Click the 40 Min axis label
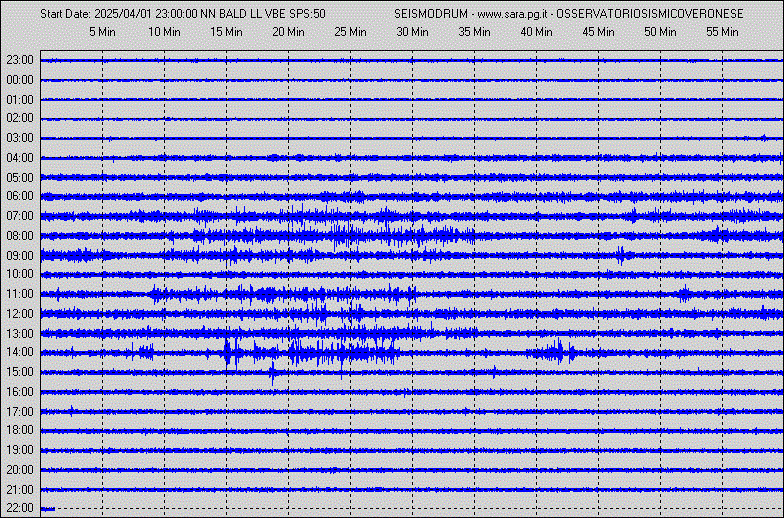The width and height of the screenshot is (784, 518). point(536,32)
